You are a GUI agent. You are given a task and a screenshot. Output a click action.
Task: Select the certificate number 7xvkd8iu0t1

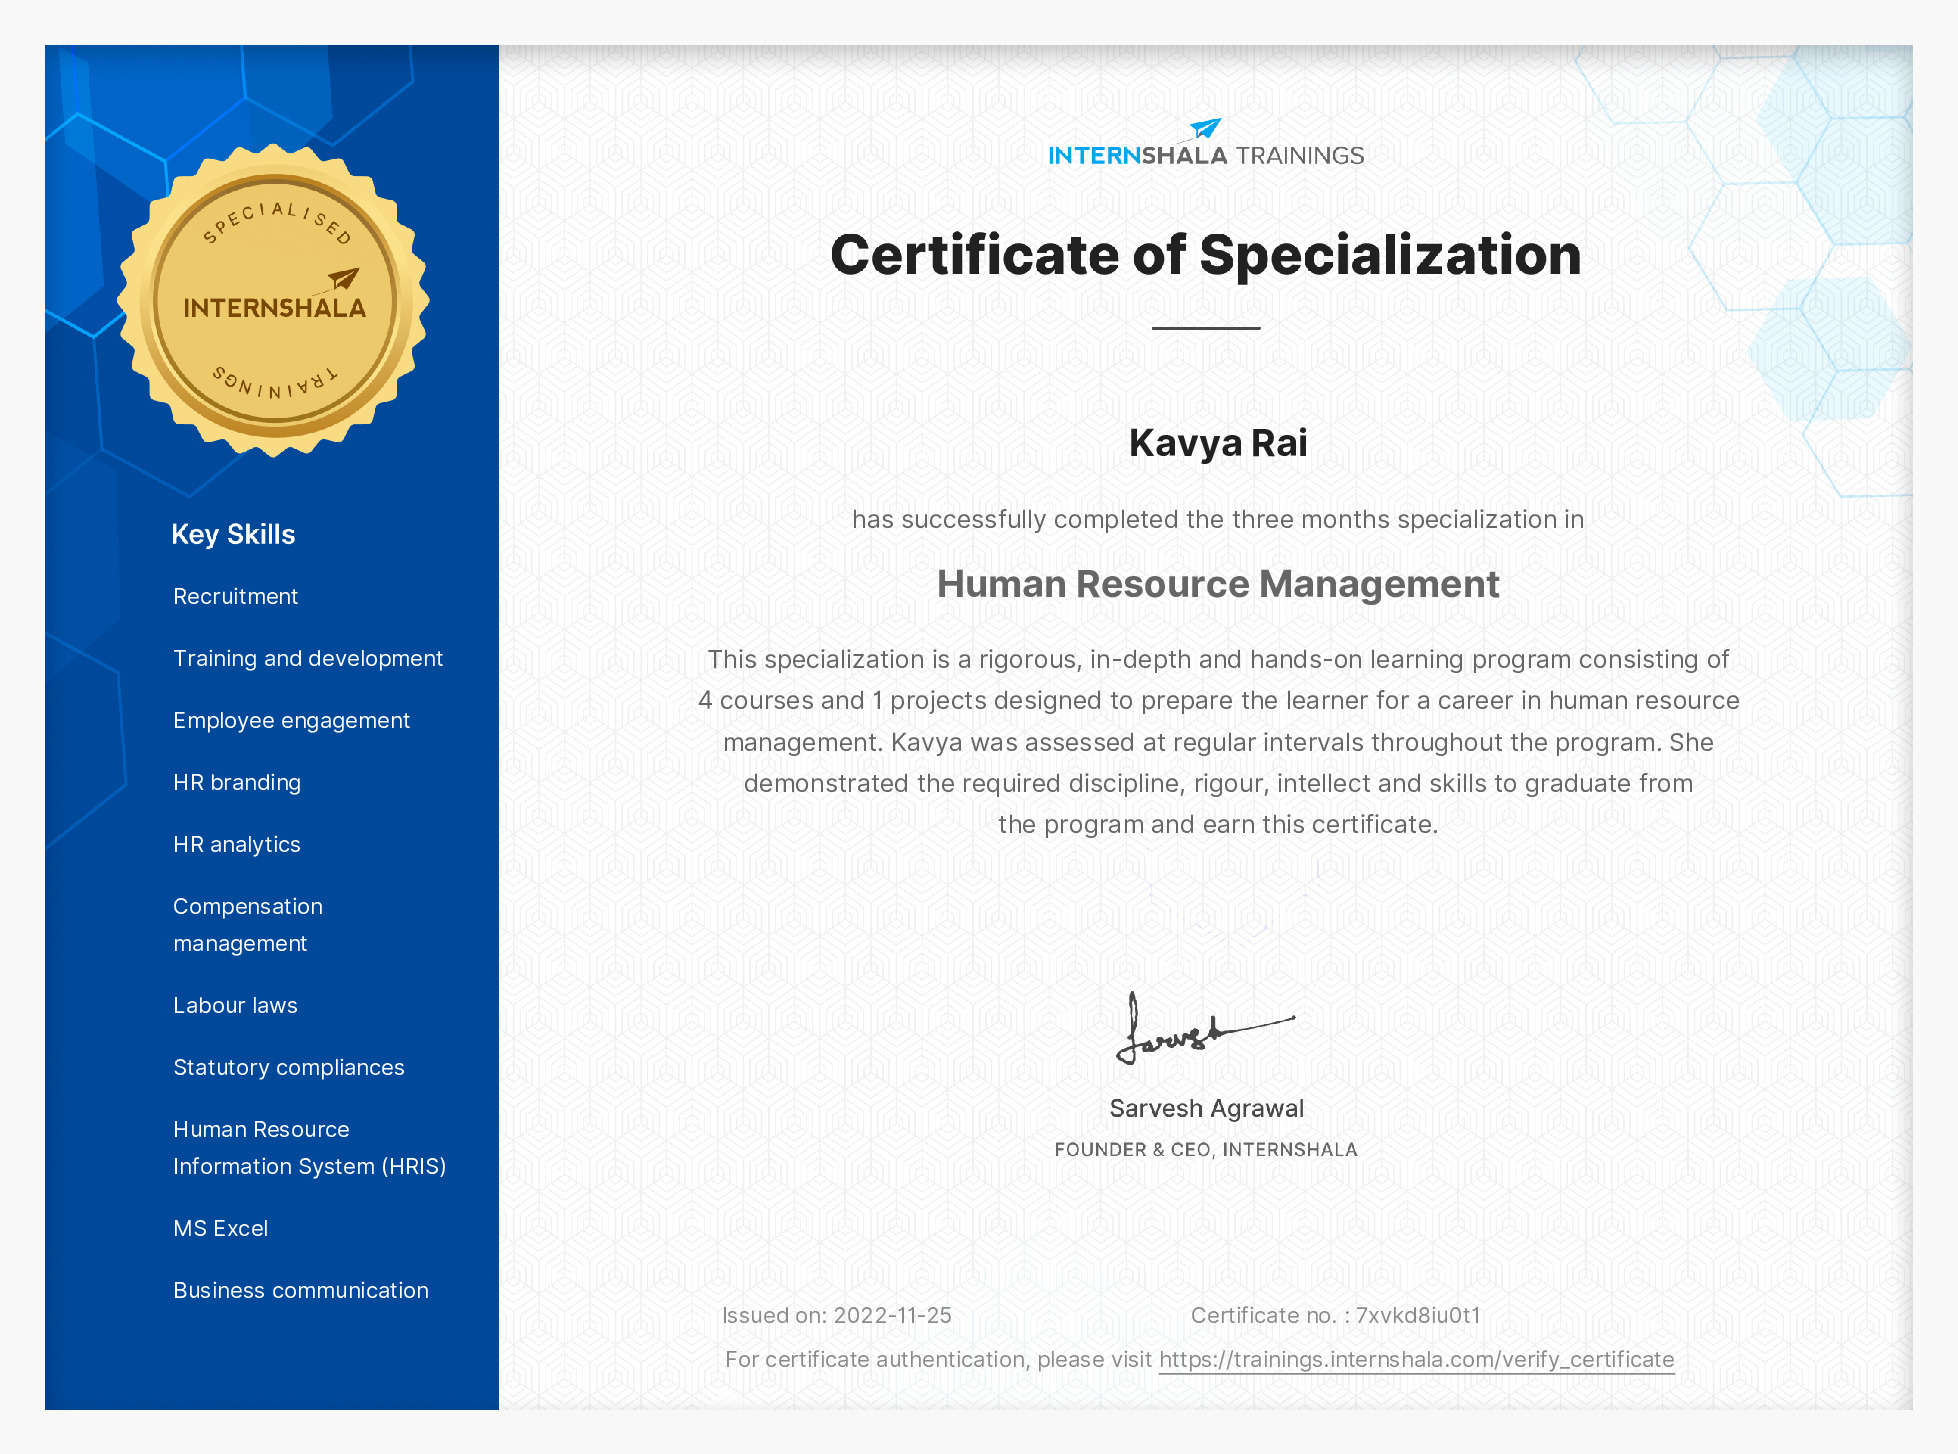tap(1417, 1316)
